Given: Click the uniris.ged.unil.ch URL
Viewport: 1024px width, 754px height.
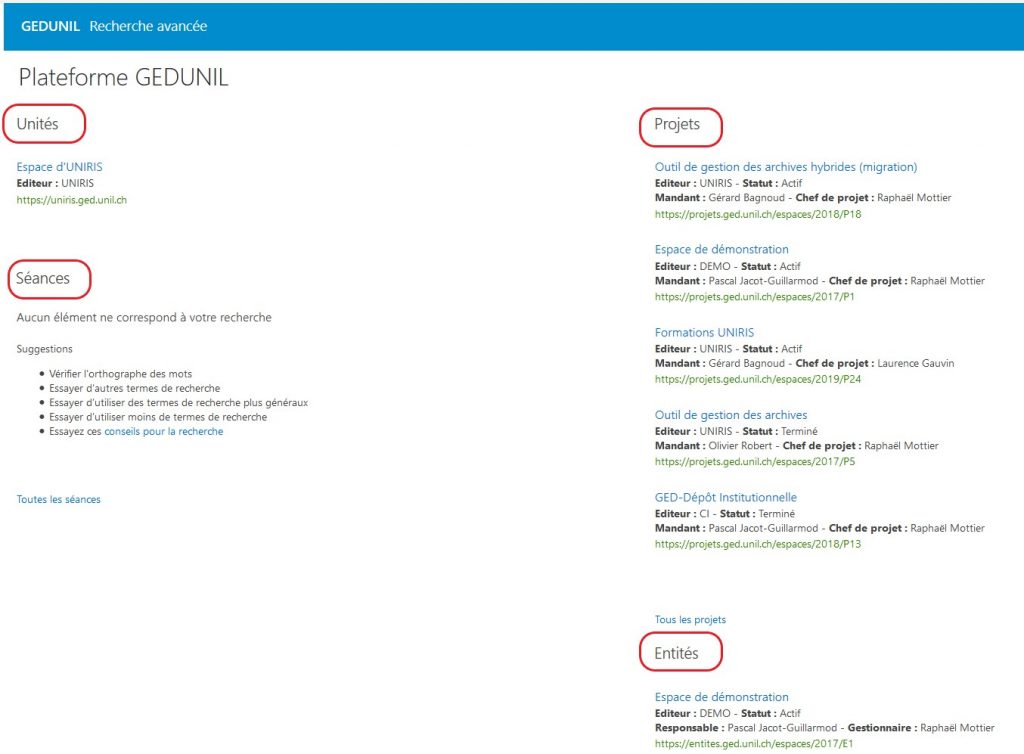Looking at the screenshot, I should tap(71, 200).
